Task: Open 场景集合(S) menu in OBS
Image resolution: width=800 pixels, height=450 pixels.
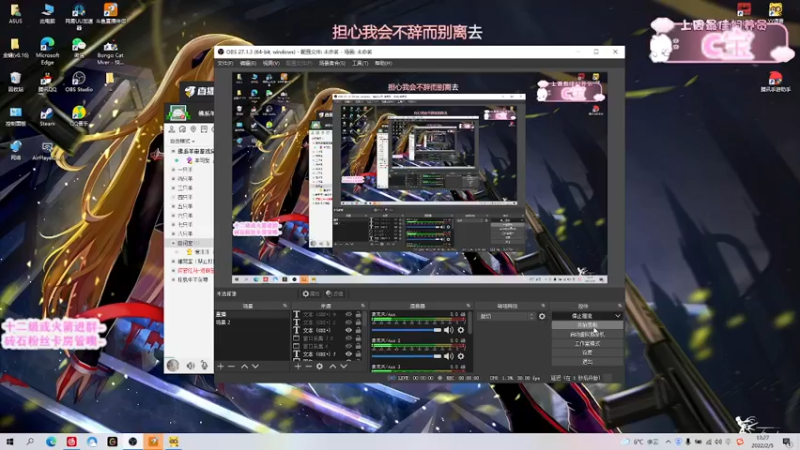Action: (x=332, y=63)
